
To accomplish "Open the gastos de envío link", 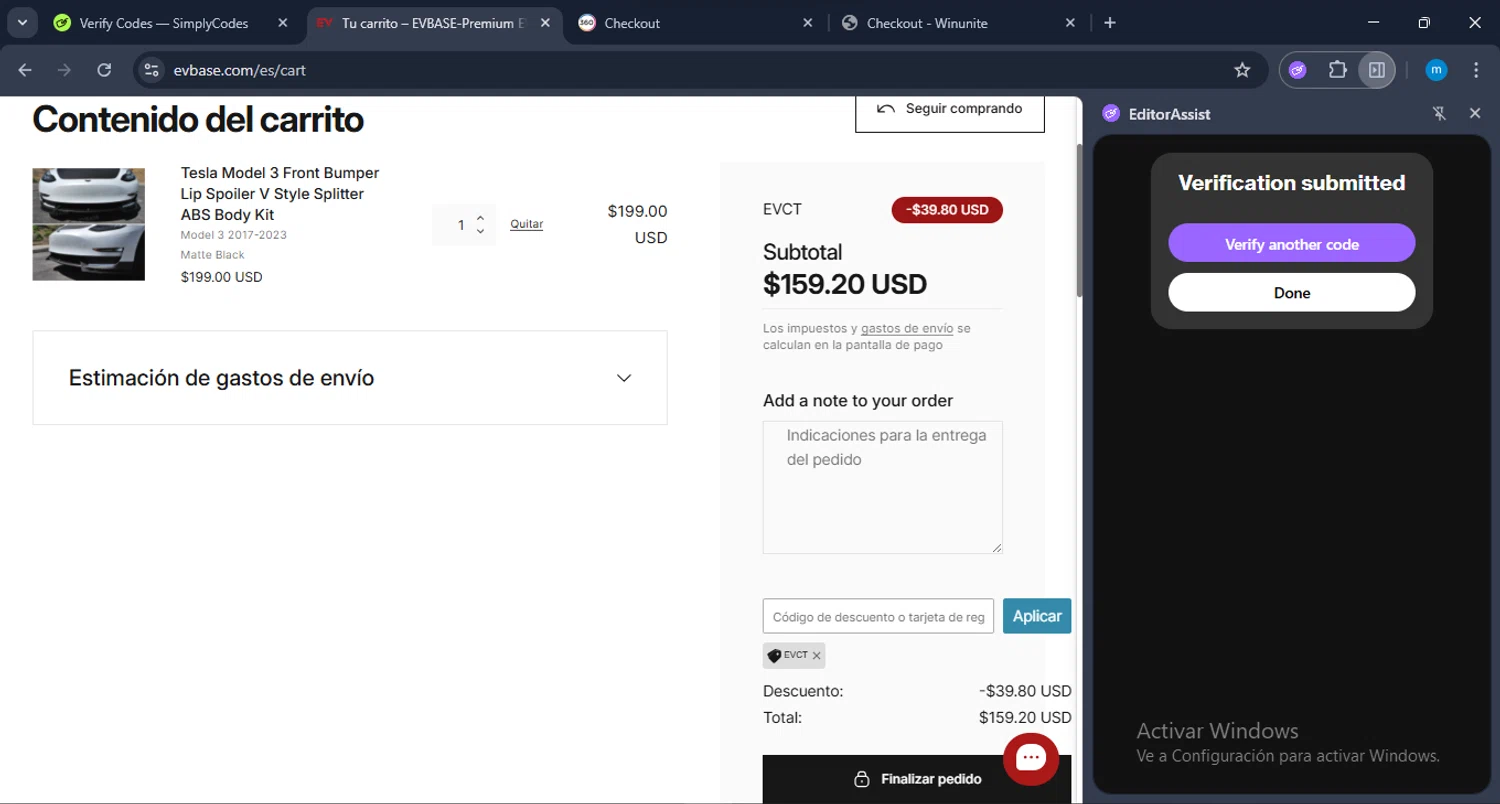I will click(907, 328).
